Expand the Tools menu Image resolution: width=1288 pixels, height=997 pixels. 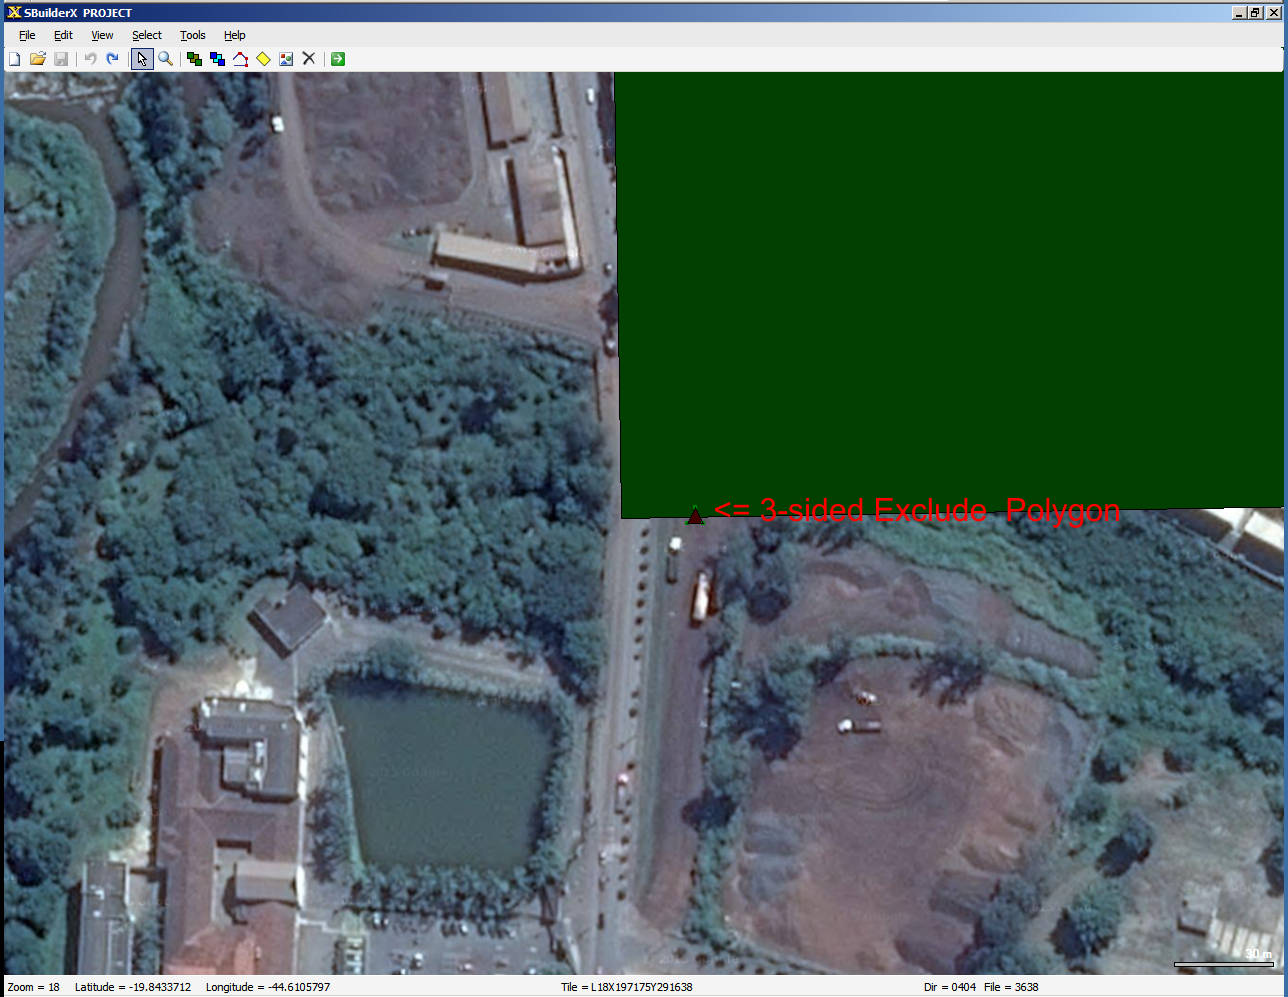pos(192,35)
